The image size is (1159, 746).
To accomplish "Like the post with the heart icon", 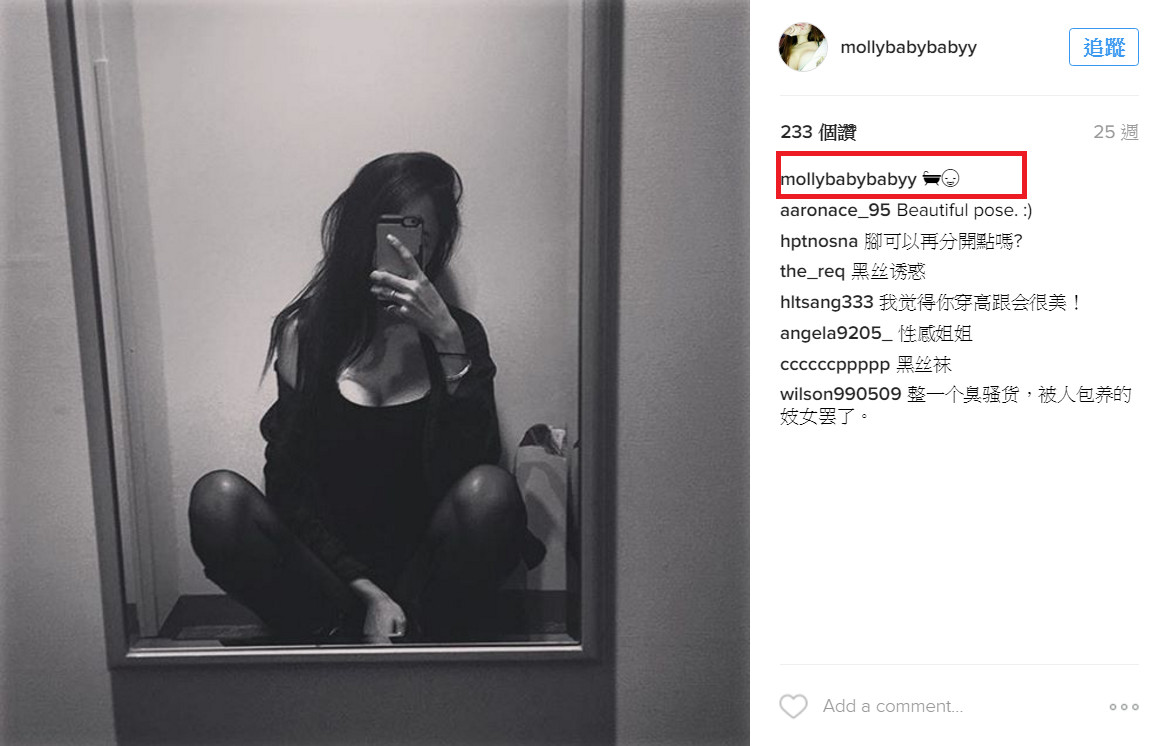I will click(x=793, y=706).
